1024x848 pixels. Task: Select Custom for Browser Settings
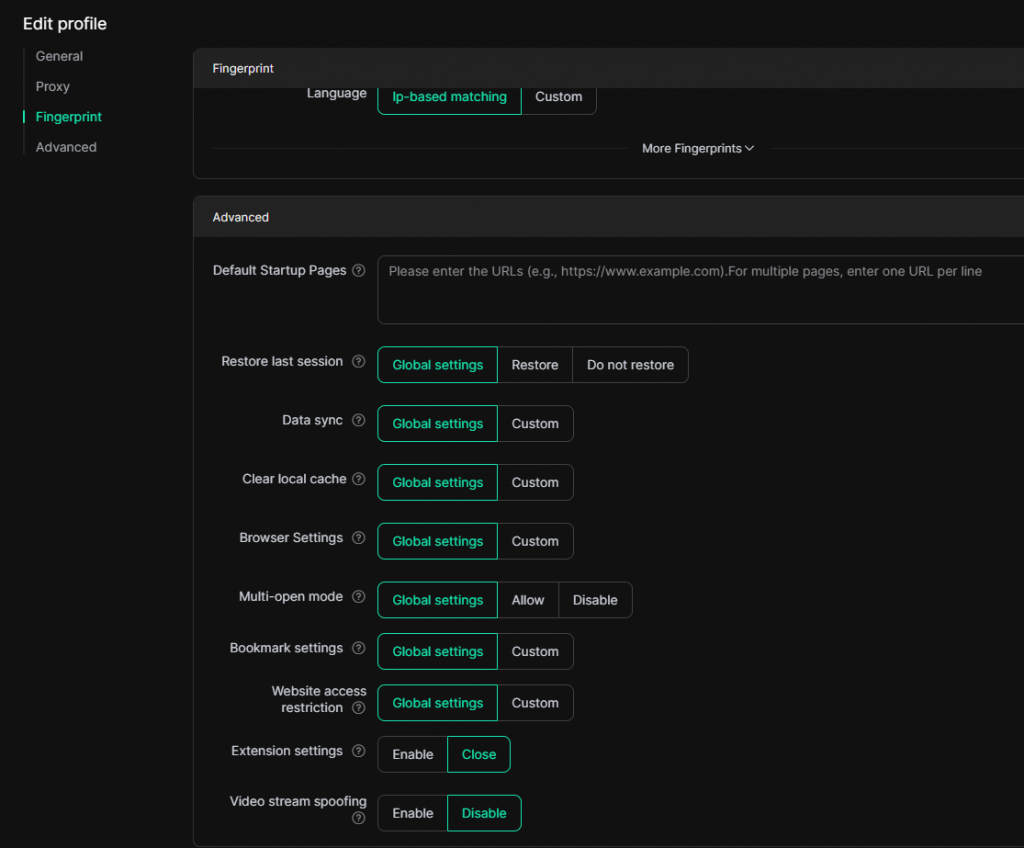tap(535, 542)
